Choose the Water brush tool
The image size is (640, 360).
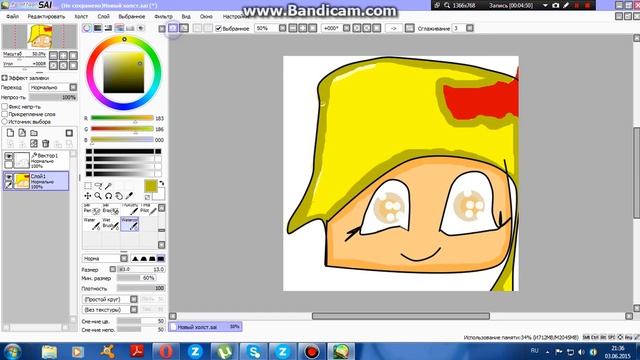pos(92,224)
